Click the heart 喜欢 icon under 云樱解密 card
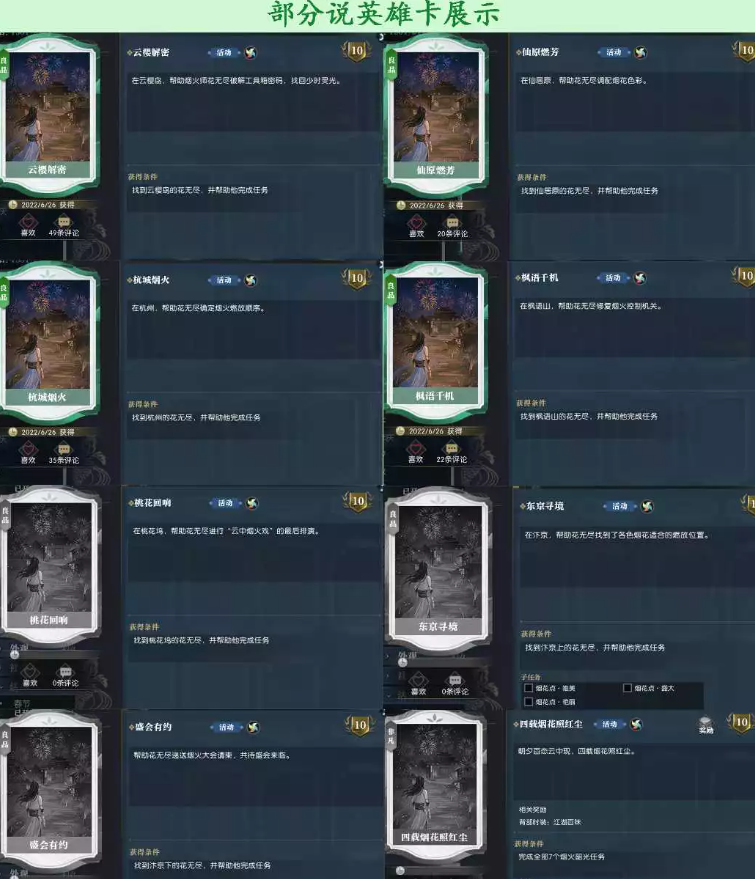This screenshot has width=755, height=879. pos(28,223)
